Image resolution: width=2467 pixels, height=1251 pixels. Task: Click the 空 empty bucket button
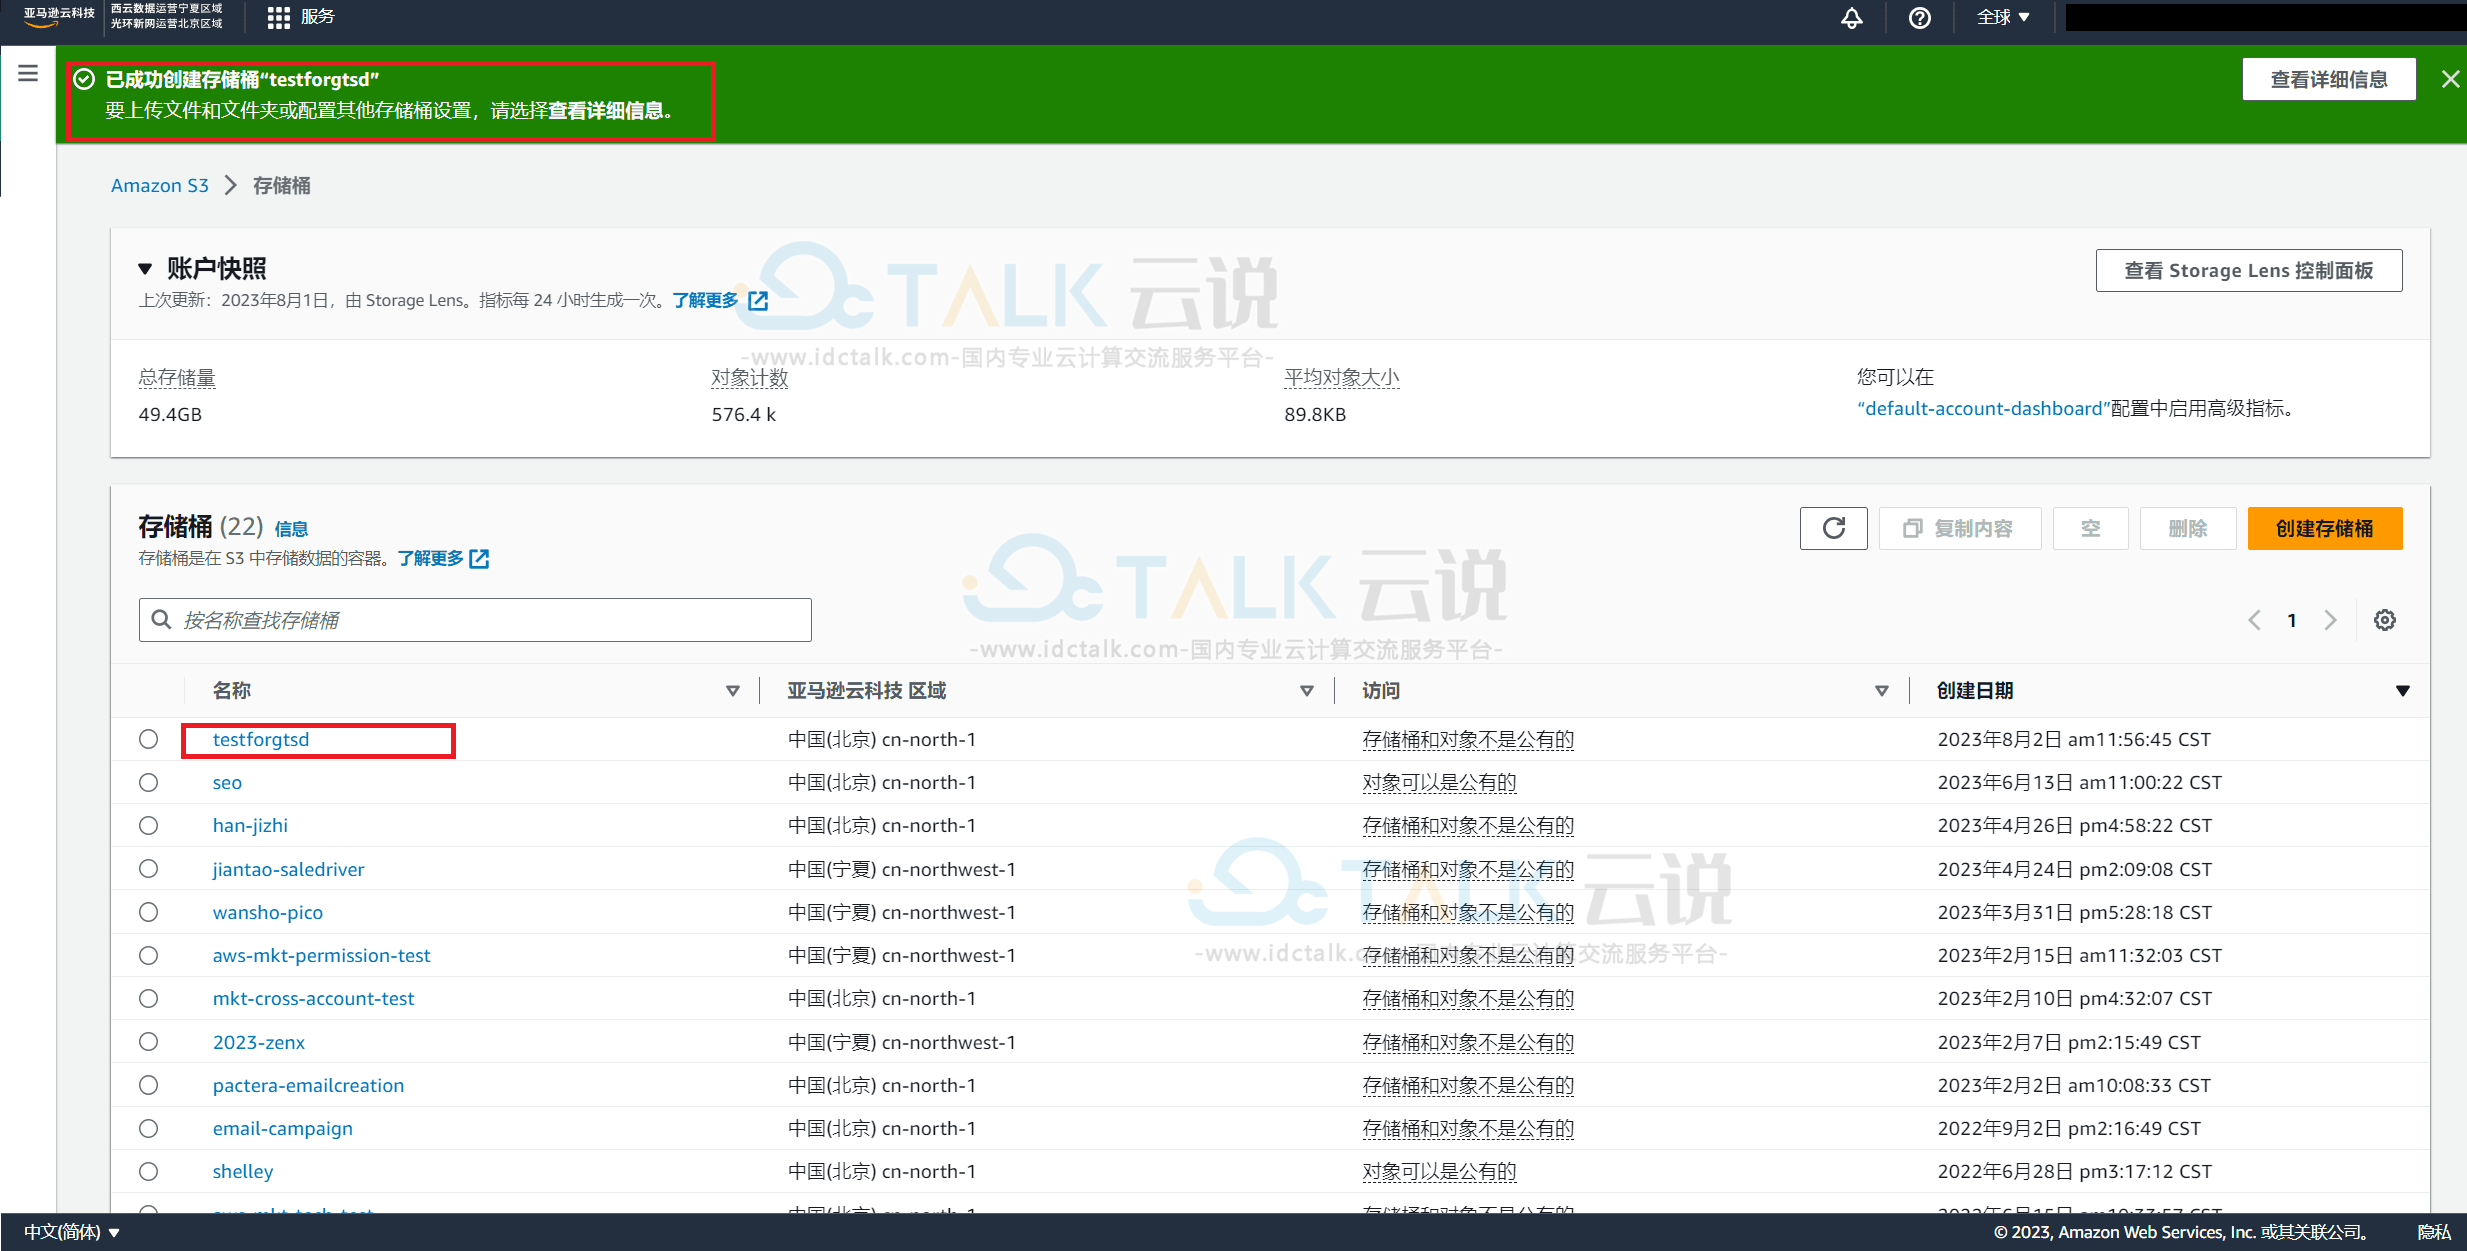2090,528
